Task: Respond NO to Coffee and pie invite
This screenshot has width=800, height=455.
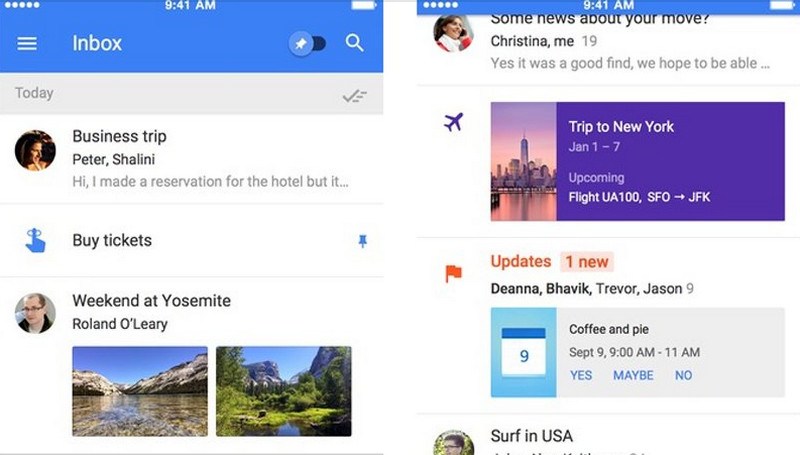Action: [x=684, y=375]
